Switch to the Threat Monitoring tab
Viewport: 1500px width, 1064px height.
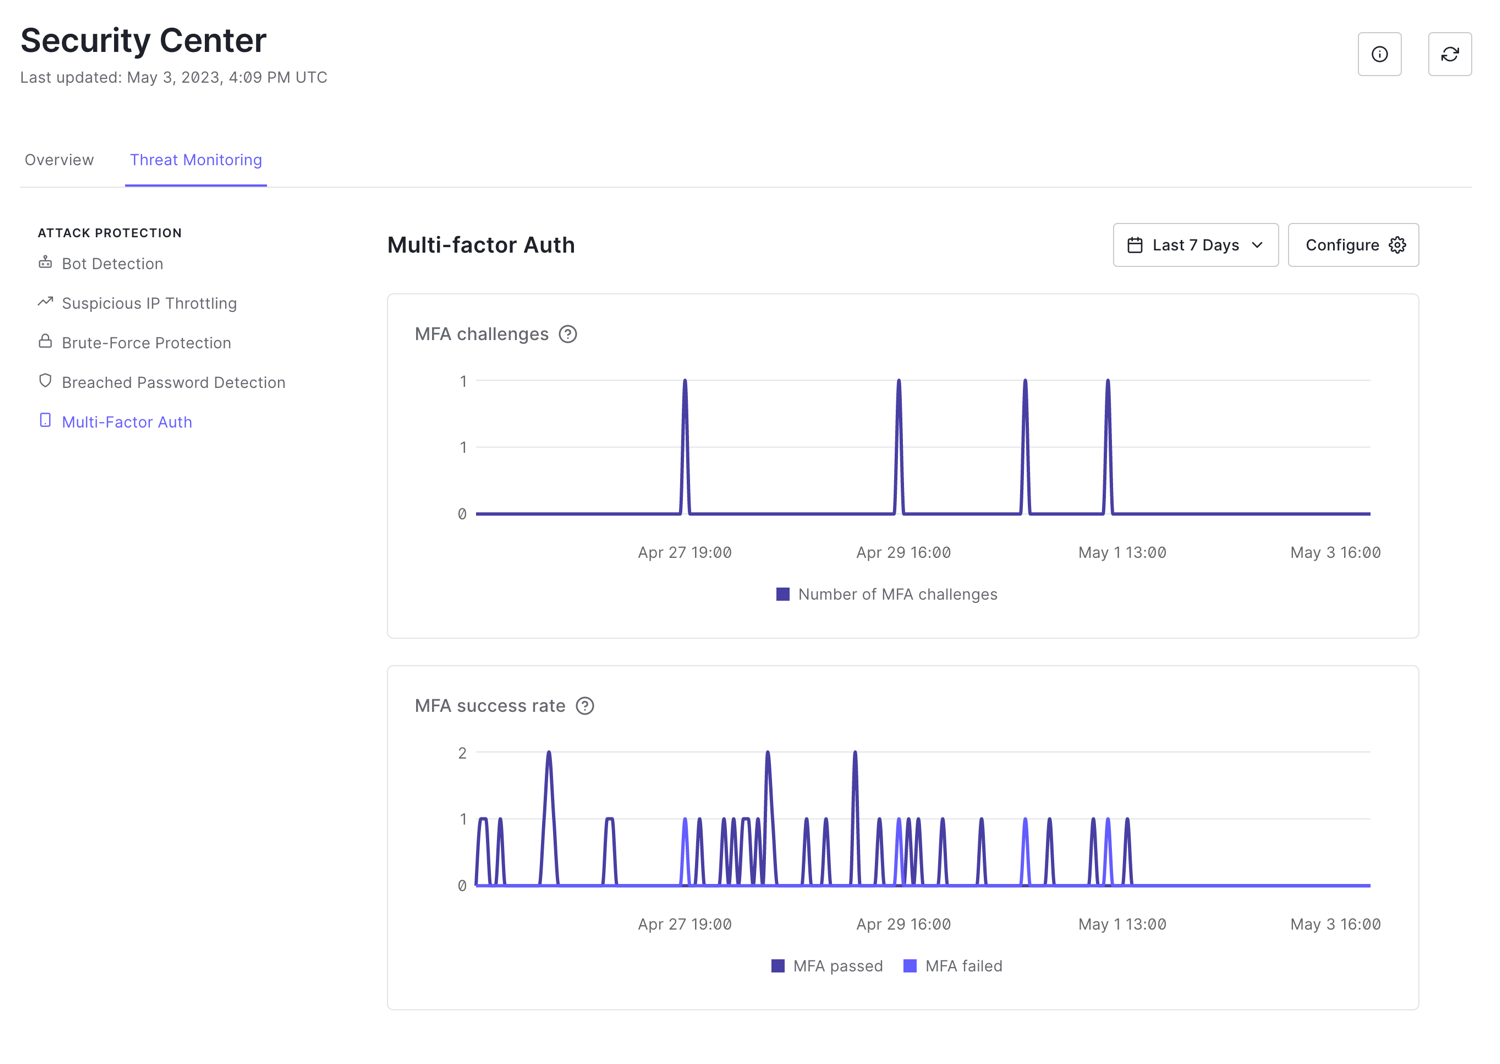[x=195, y=159]
